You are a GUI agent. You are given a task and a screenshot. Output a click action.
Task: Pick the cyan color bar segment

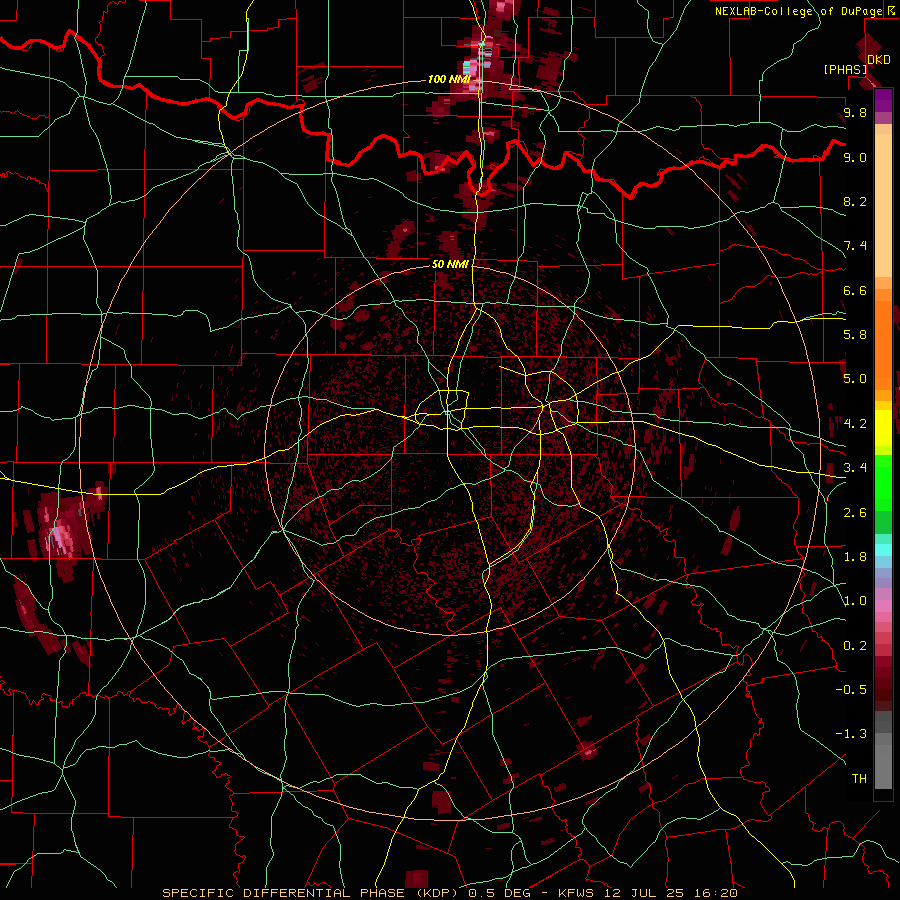click(883, 550)
